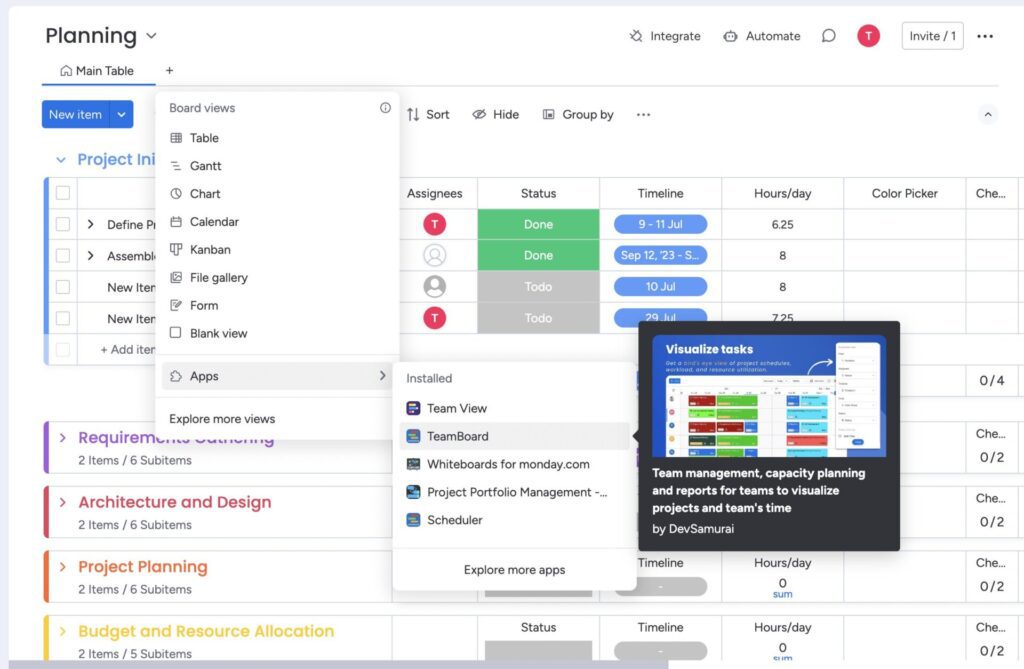This screenshot has height=669, width=1024.
Task: Select the Scheduler app icon
Action: click(x=413, y=520)
